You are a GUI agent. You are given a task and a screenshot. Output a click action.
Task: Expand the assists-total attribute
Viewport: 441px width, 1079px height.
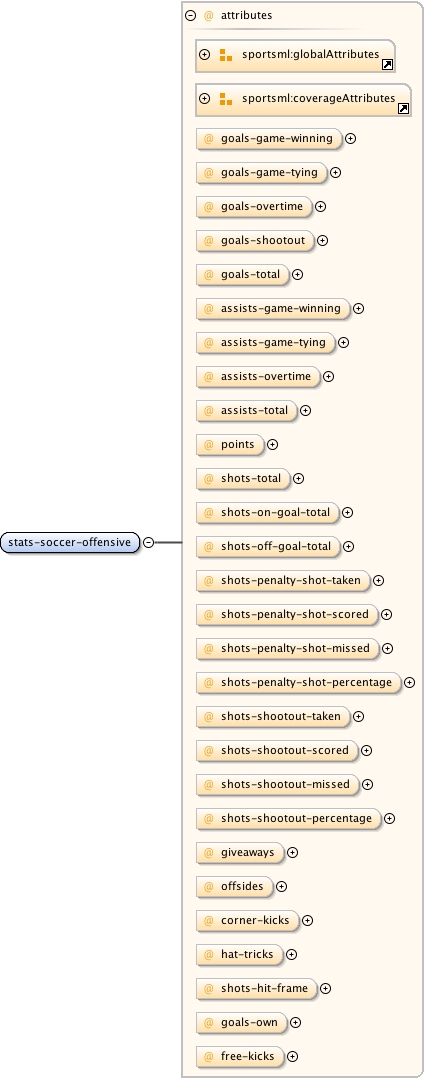coord(305,410)
